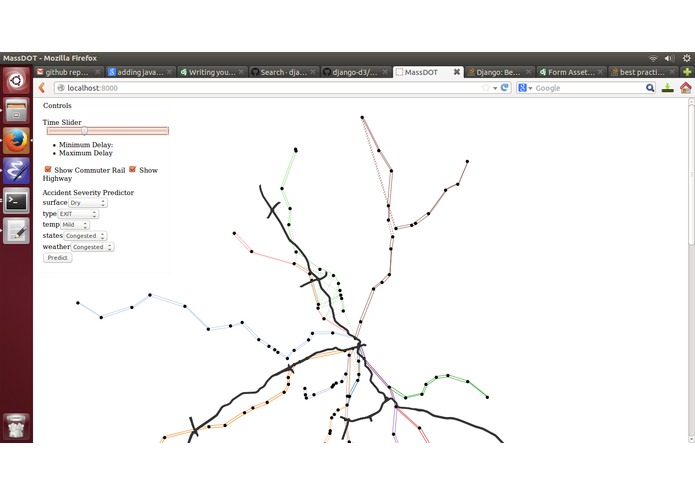Open the Files manager in the launcher
The height and width of the screenshot is (494, 695).
coord(16,110)
